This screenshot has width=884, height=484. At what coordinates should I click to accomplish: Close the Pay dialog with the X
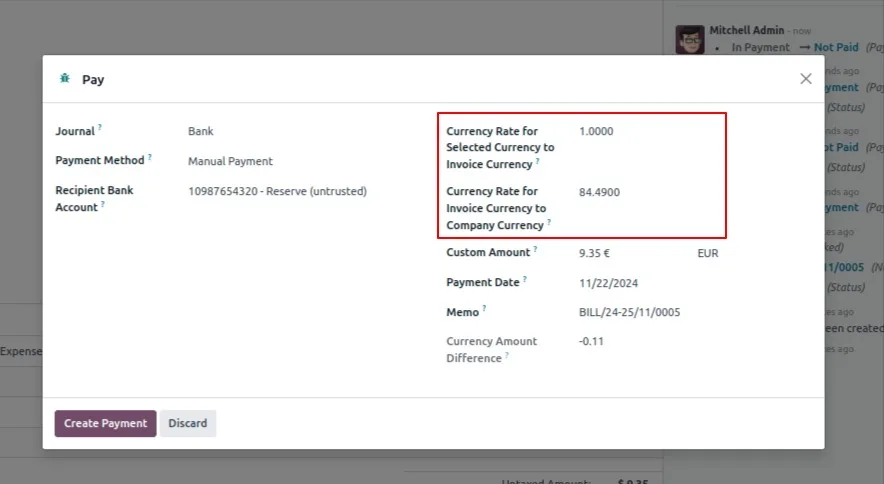point(806,79)
